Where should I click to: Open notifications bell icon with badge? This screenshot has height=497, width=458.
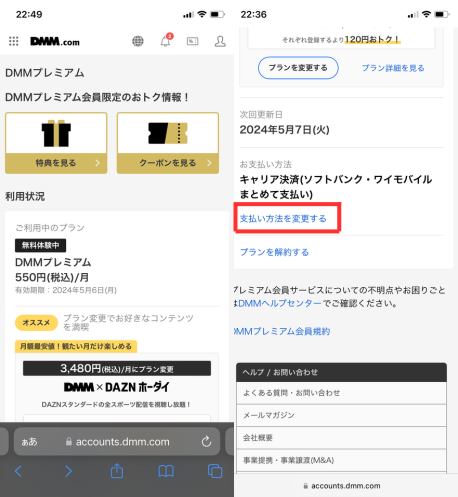(x=166, y=40)
